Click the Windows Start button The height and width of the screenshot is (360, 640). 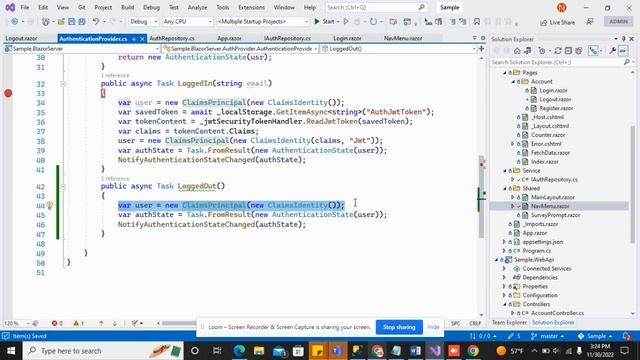click(x=11, y=351)
